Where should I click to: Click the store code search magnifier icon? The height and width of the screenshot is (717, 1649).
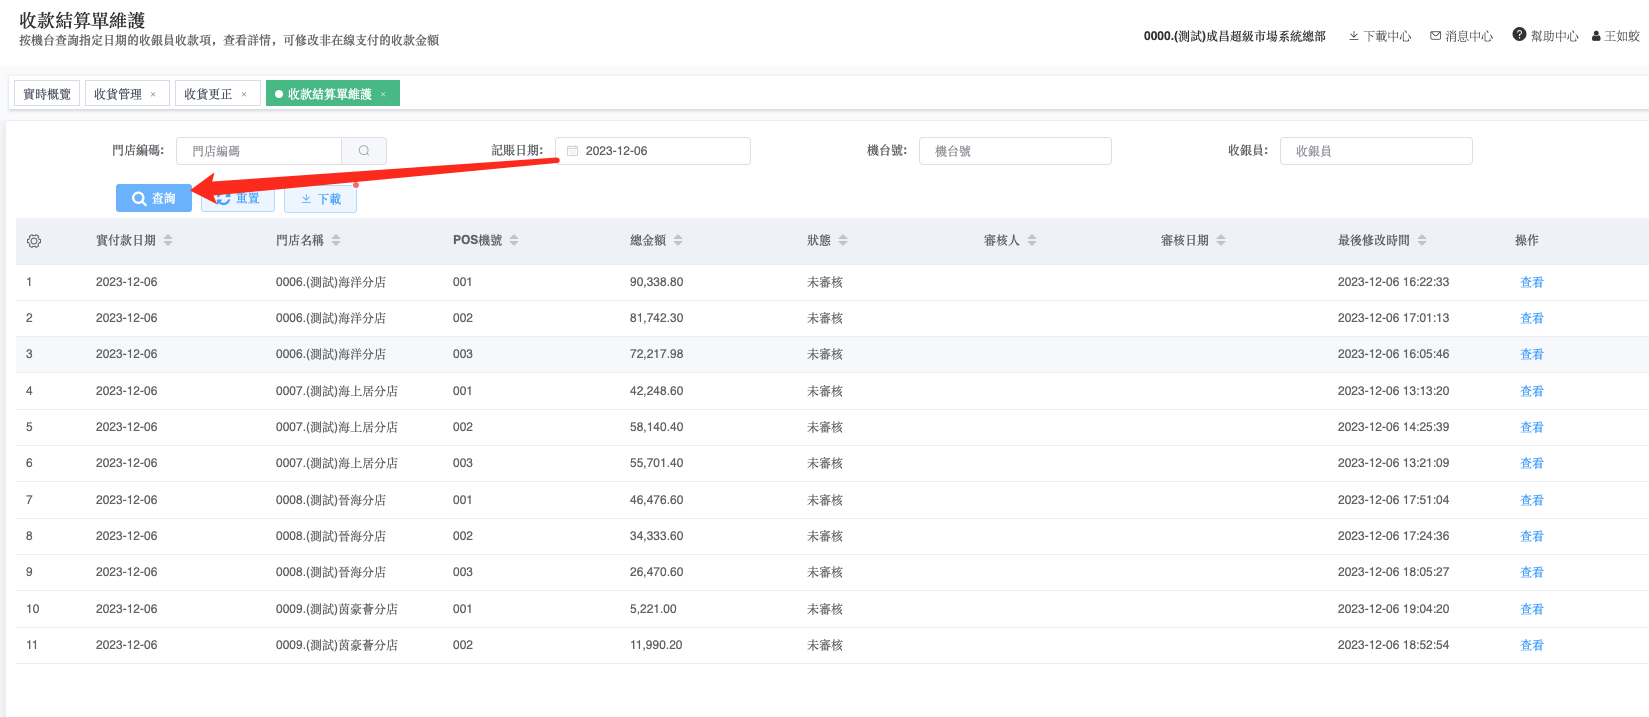pyautogui.click(x=364, y=151)
